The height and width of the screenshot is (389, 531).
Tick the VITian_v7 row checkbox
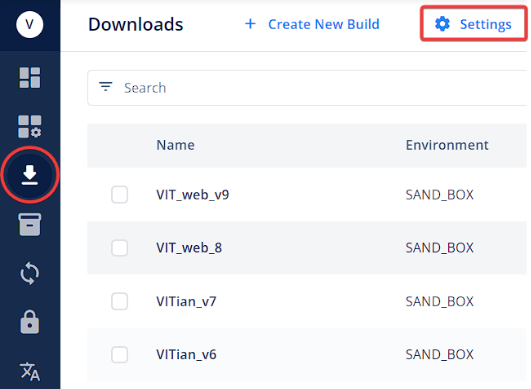(120, 301)
